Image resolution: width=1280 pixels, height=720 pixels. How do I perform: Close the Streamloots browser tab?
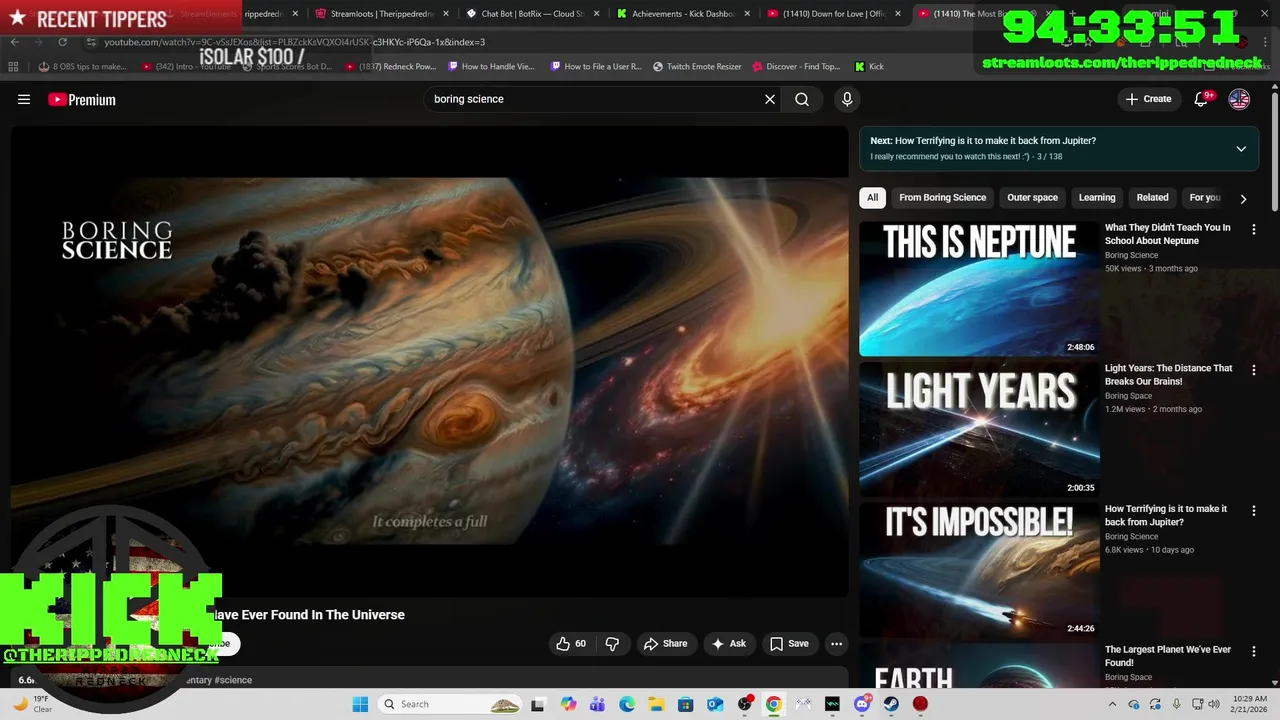coord(445,14)
